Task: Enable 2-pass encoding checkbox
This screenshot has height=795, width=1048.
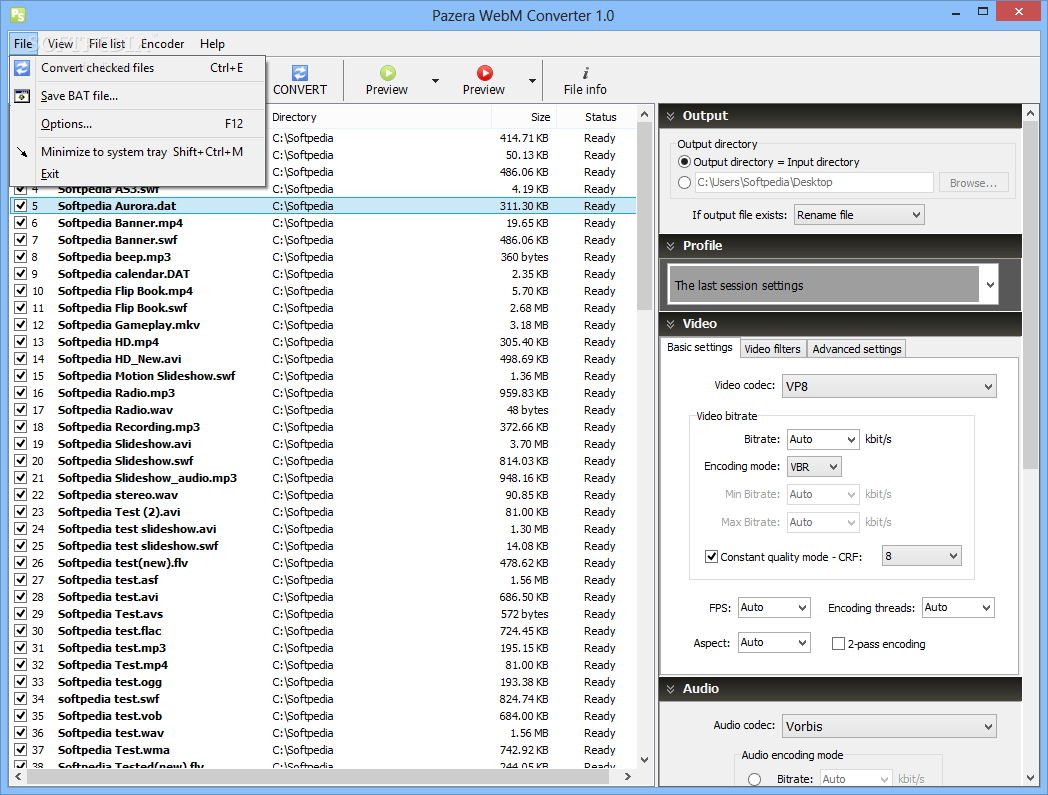Action: tap(838, 644)
